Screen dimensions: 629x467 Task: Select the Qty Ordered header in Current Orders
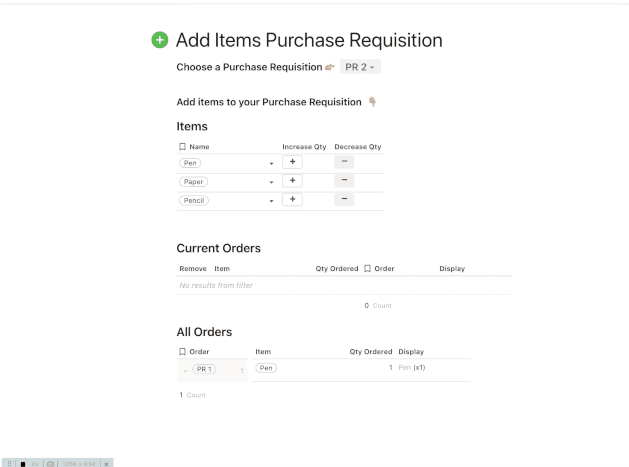tap(336, 269)
